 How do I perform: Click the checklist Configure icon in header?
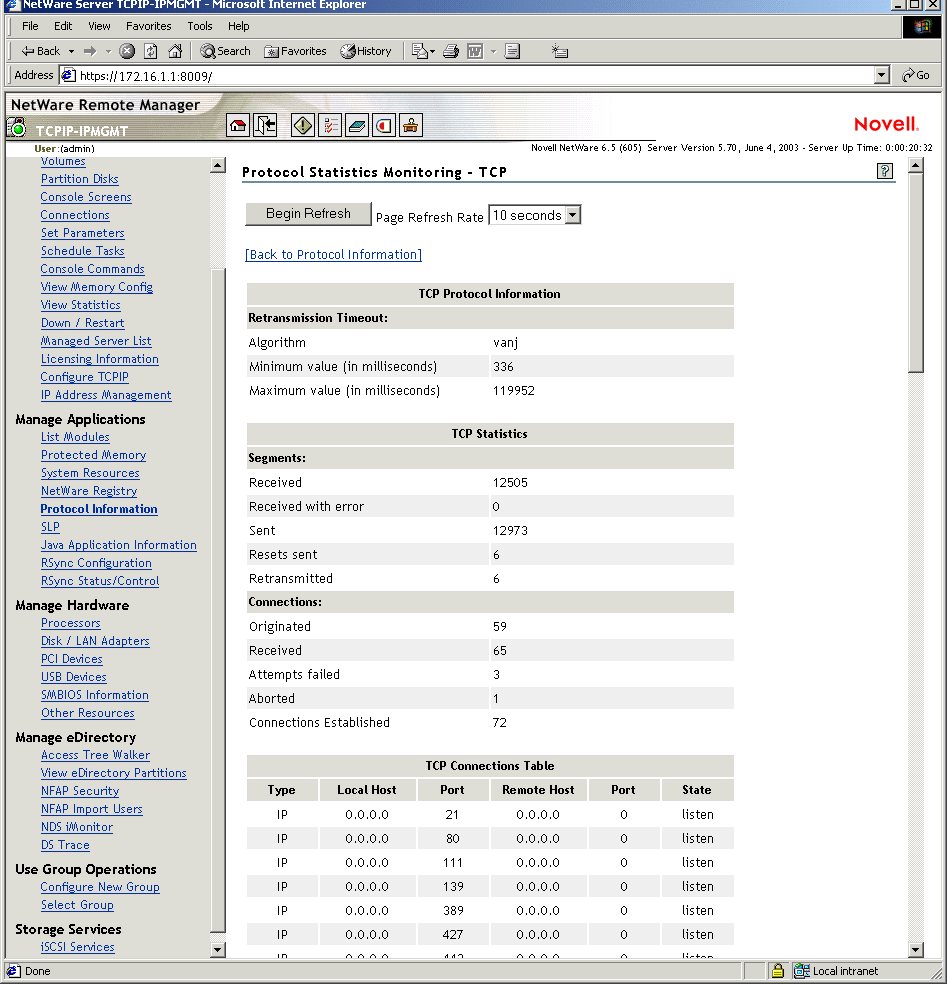331,125
